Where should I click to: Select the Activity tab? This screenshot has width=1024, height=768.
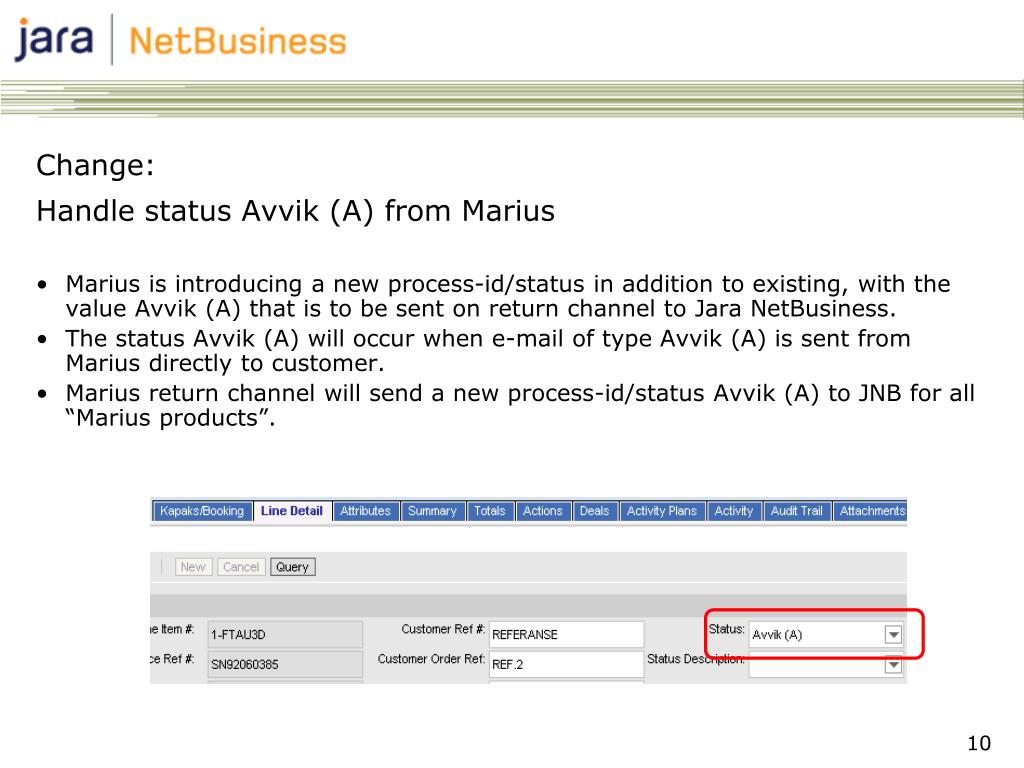(734, 511)
